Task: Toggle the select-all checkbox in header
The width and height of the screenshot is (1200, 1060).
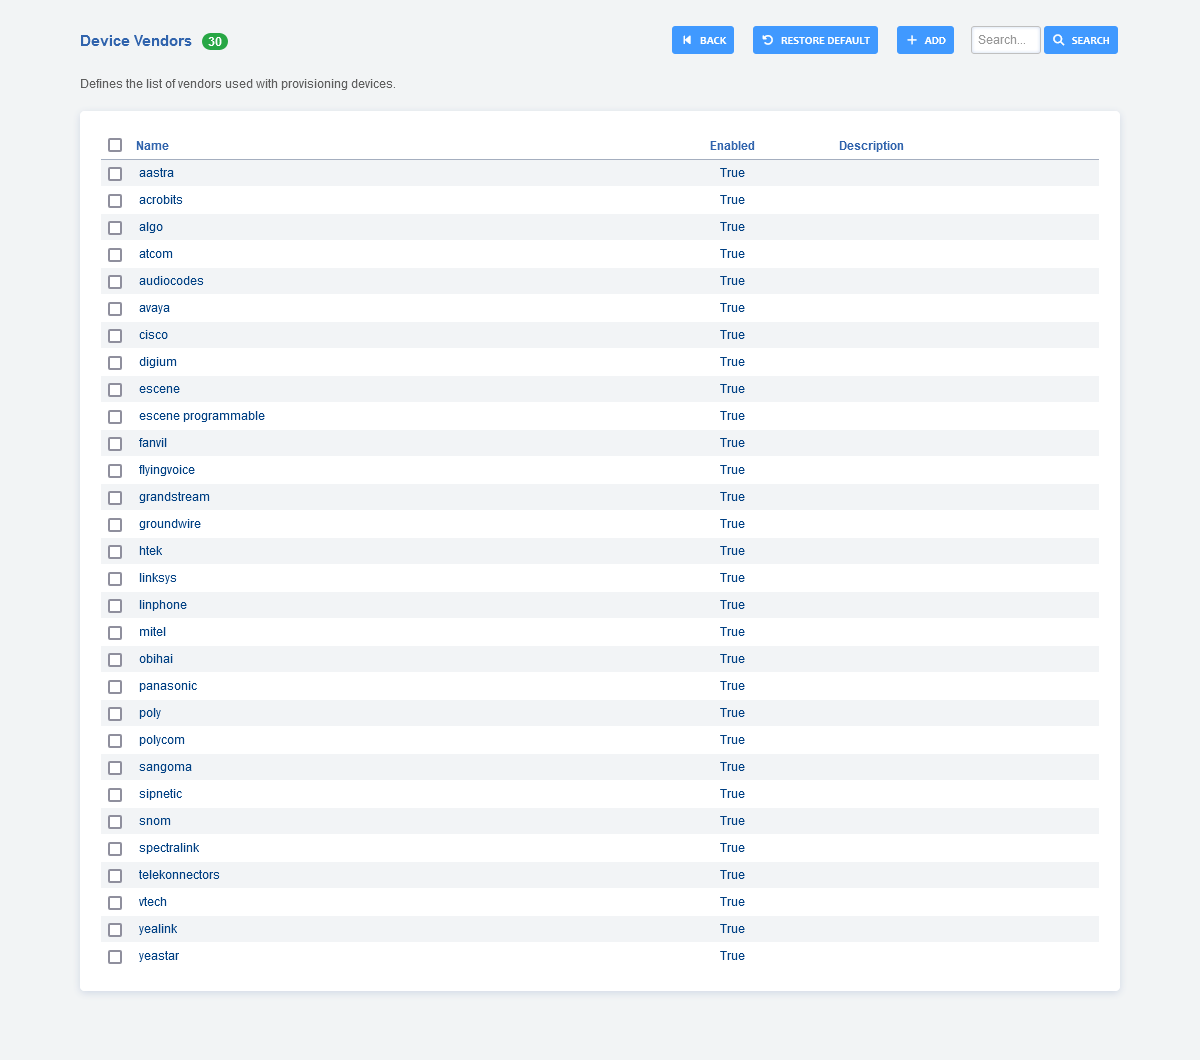Action: coord(115,145)
